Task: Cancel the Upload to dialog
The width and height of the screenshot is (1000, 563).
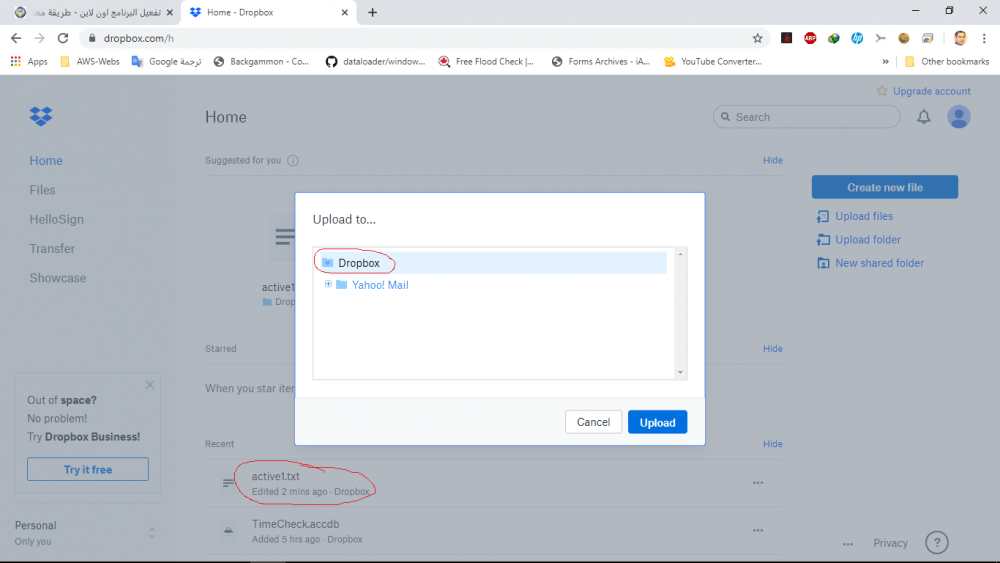Action: pos(593,422)
